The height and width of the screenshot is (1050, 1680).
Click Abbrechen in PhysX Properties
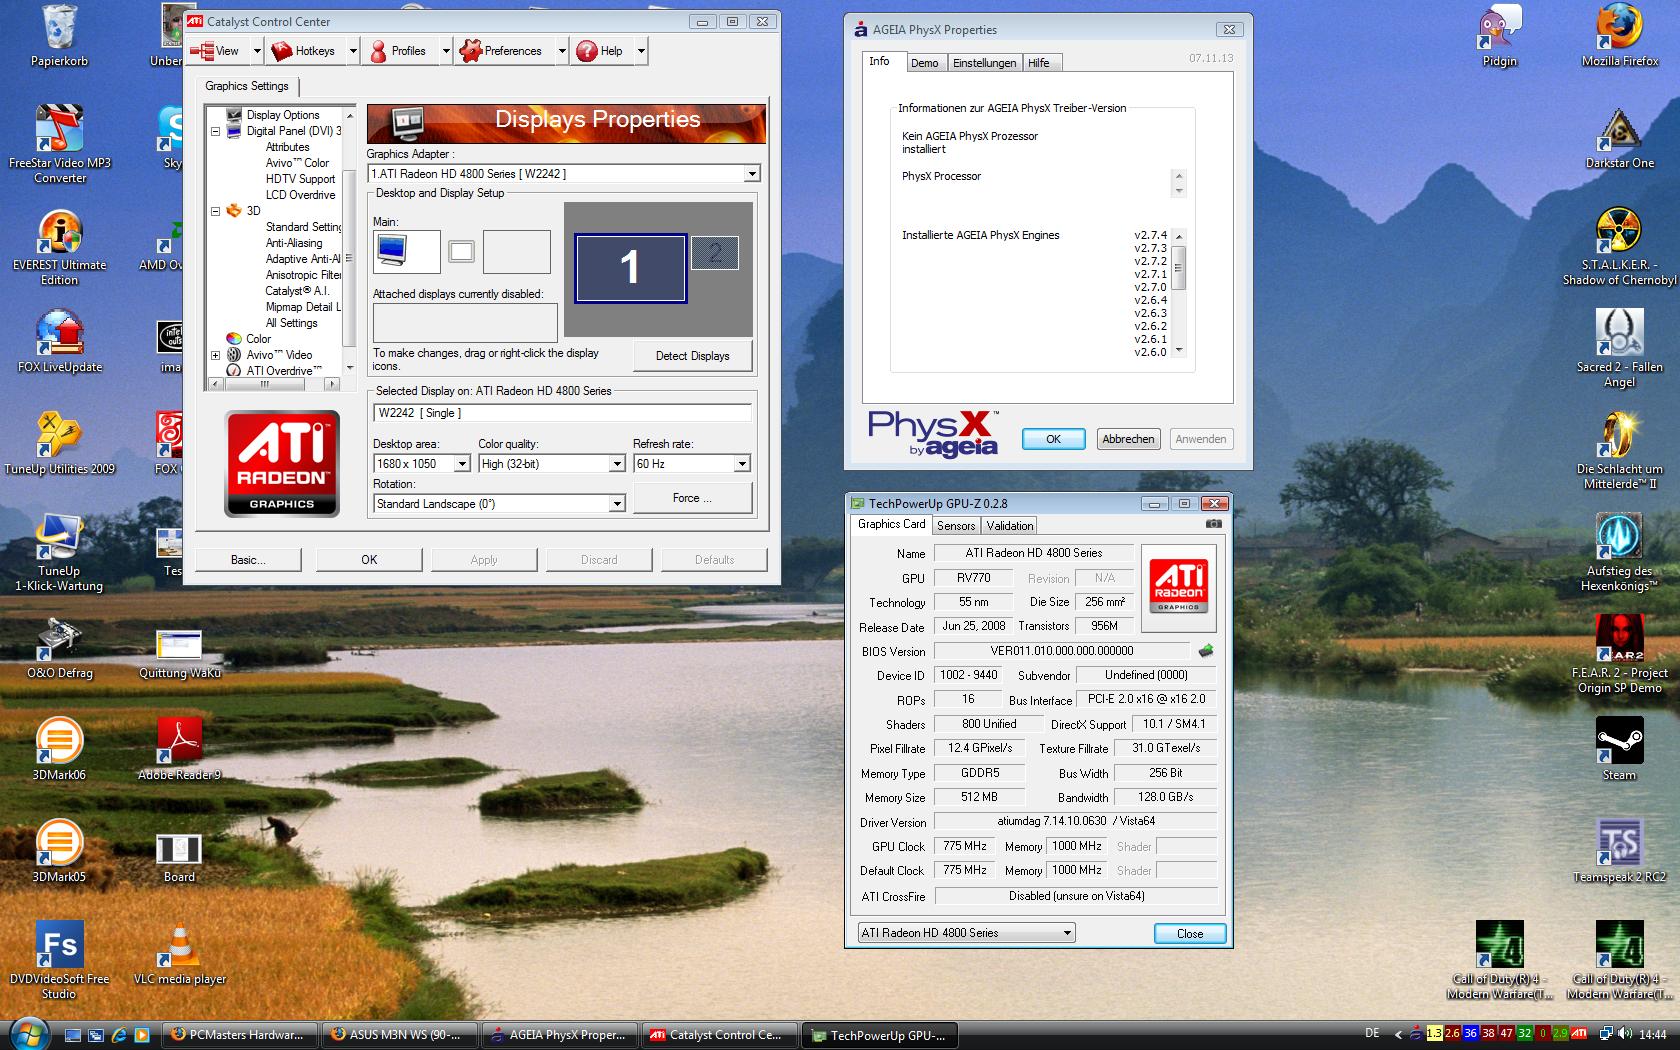pyautogui.click(x=1127, y=439)
